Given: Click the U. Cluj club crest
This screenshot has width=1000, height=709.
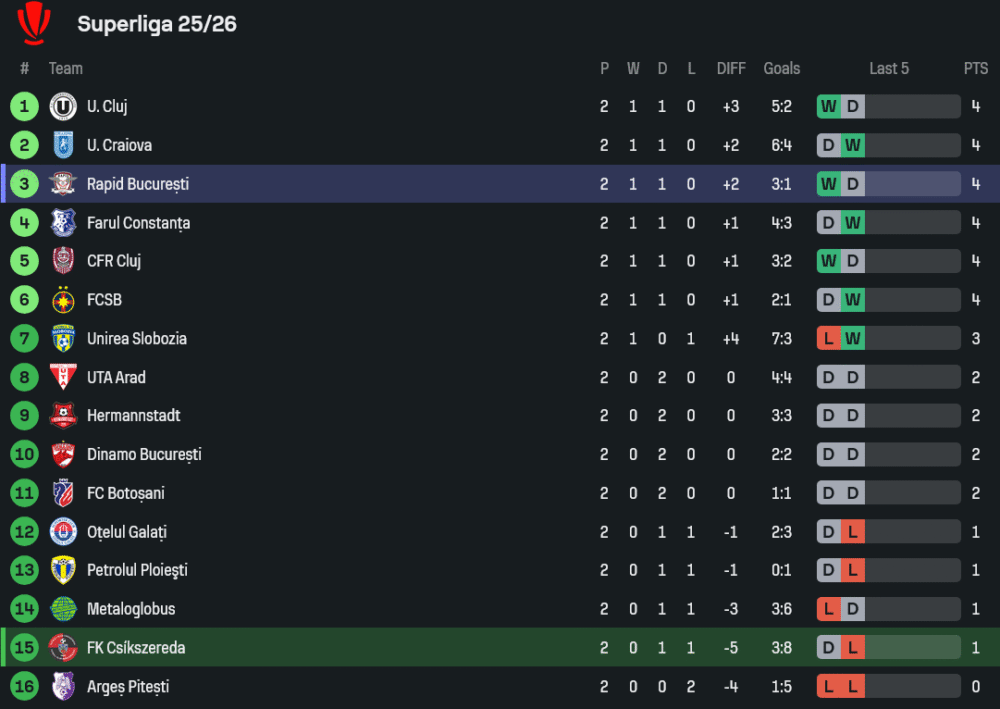Looking at the screenshot, I should (63, 107).
